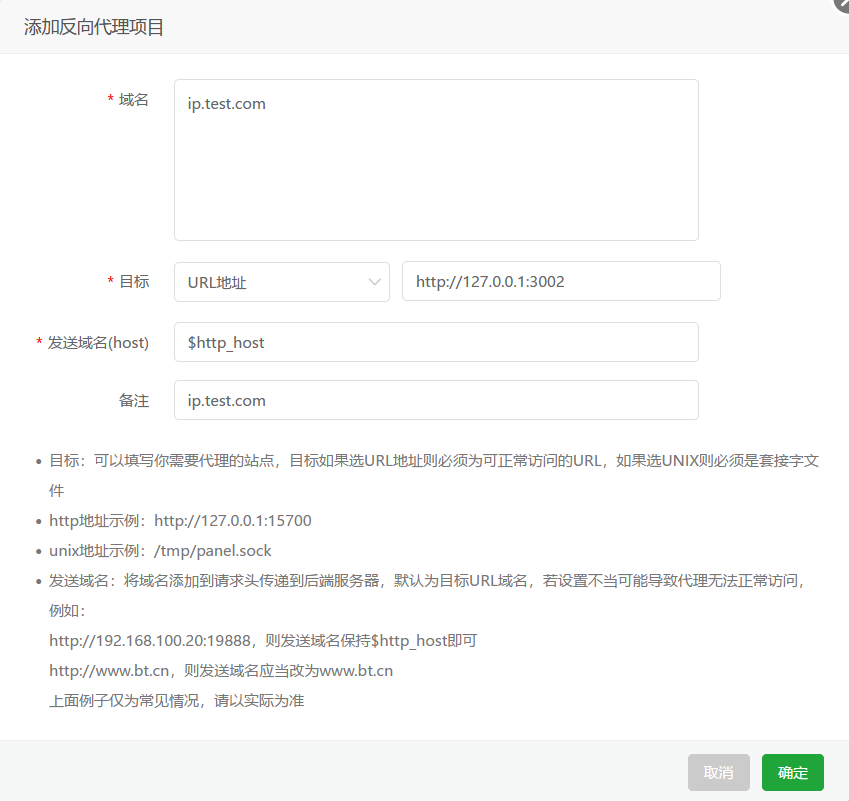Select the target URL field http://127.0.0.1:3002
Image resolution: width=849 pixels, height=801 pixels.
click(560, 281)
